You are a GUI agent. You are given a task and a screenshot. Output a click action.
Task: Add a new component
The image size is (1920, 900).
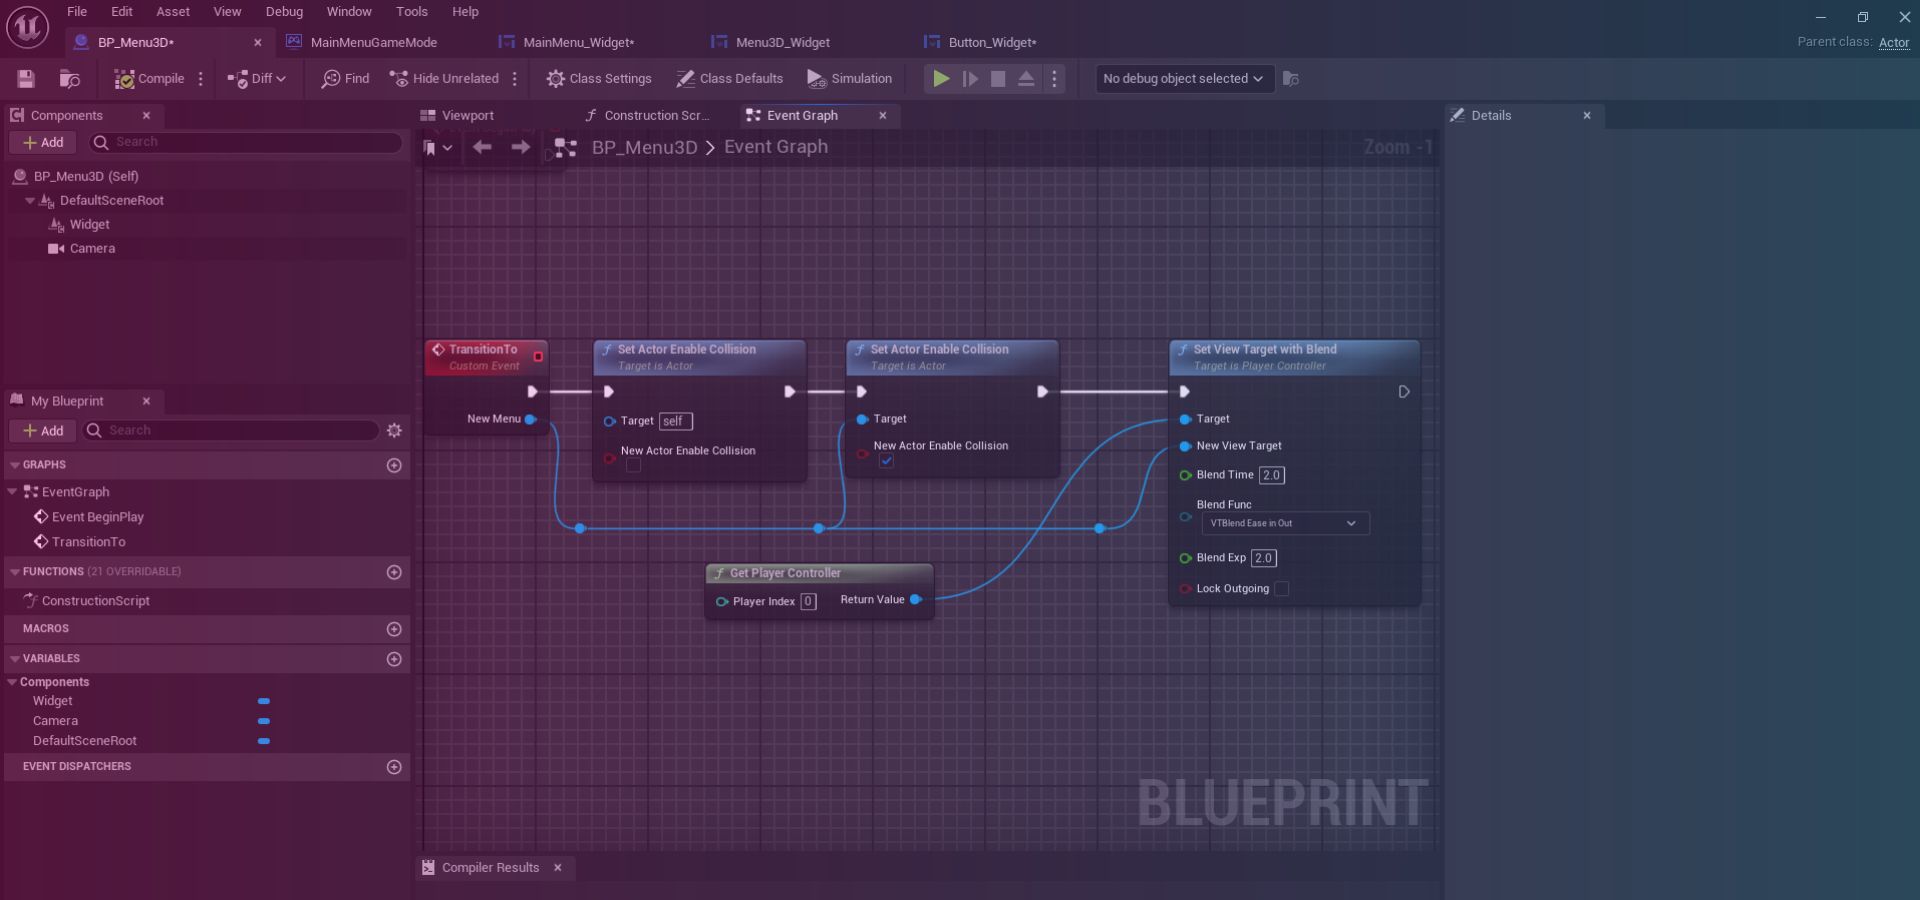pos(43,143)
